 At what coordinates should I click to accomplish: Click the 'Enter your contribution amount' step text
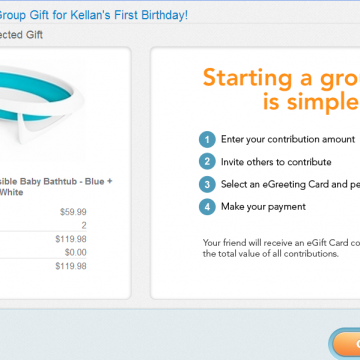point(288,139)
